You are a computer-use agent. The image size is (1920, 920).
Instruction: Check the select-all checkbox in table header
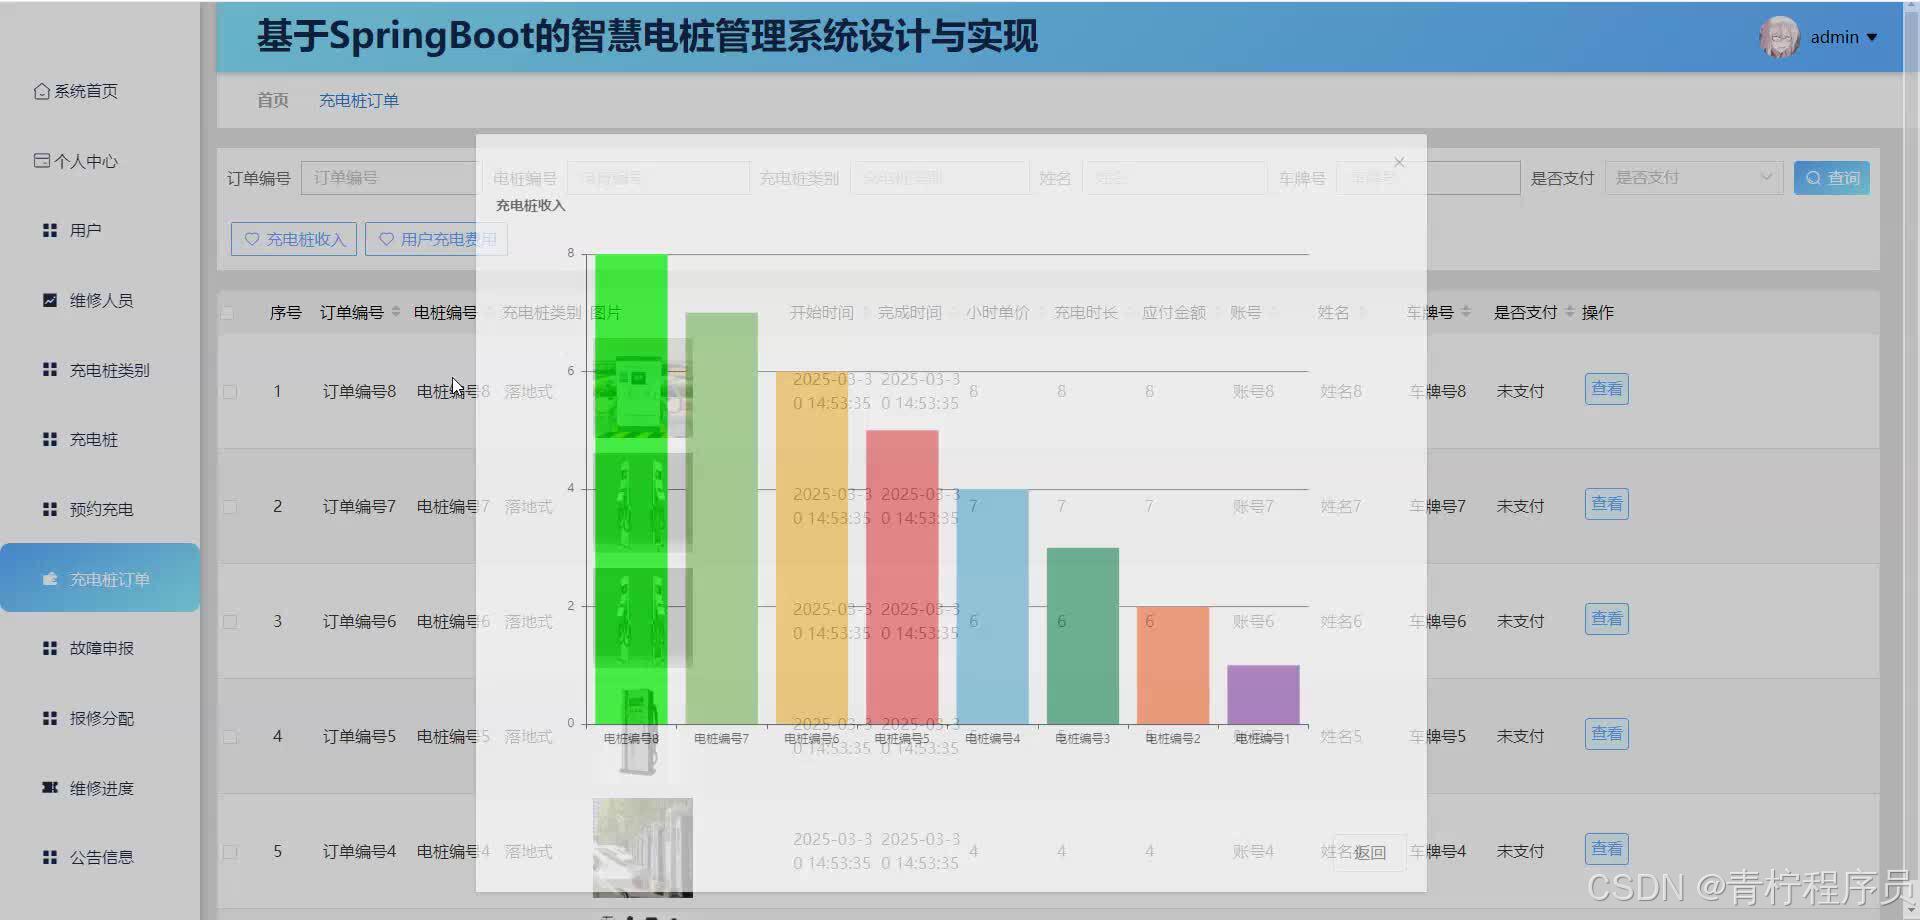pos(228,311)
